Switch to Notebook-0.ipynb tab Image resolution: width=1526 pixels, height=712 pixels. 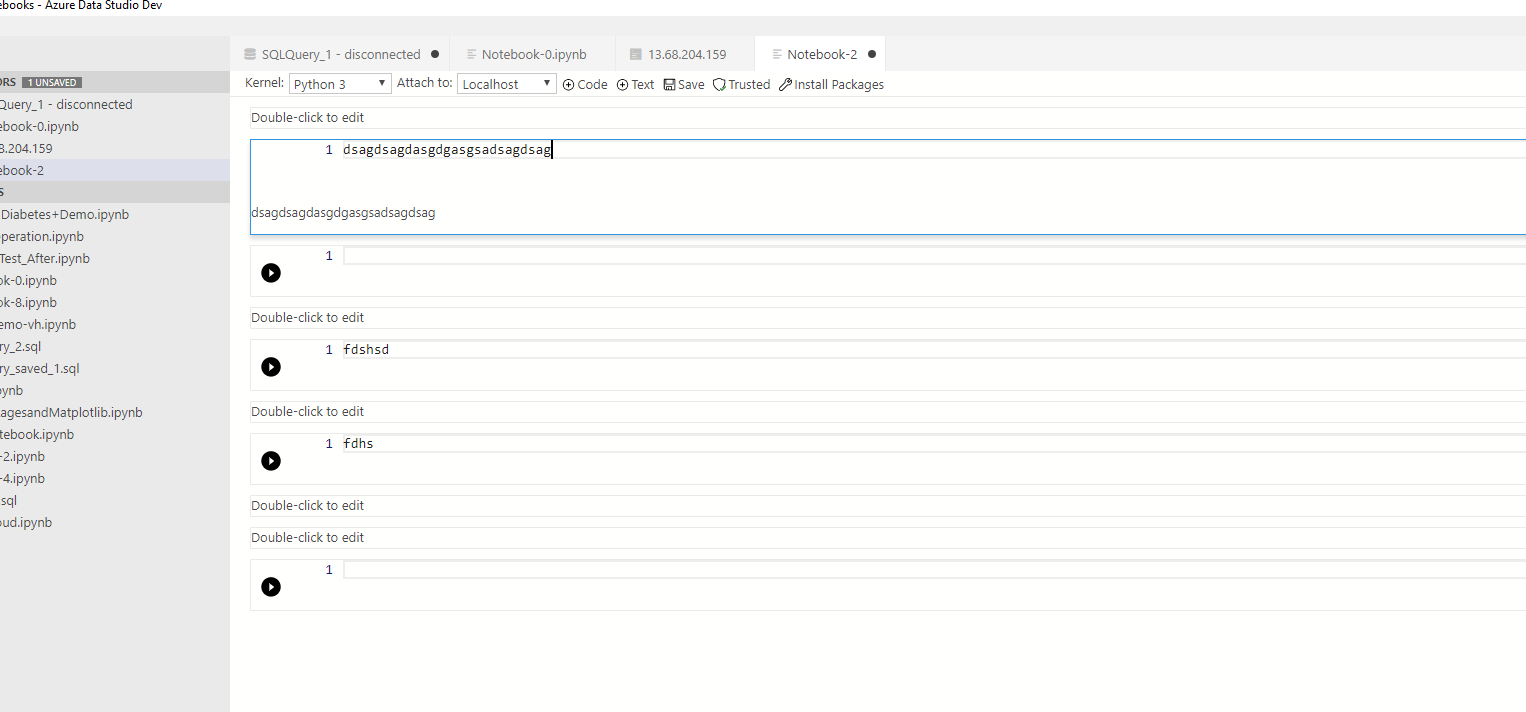pos(533,54)
